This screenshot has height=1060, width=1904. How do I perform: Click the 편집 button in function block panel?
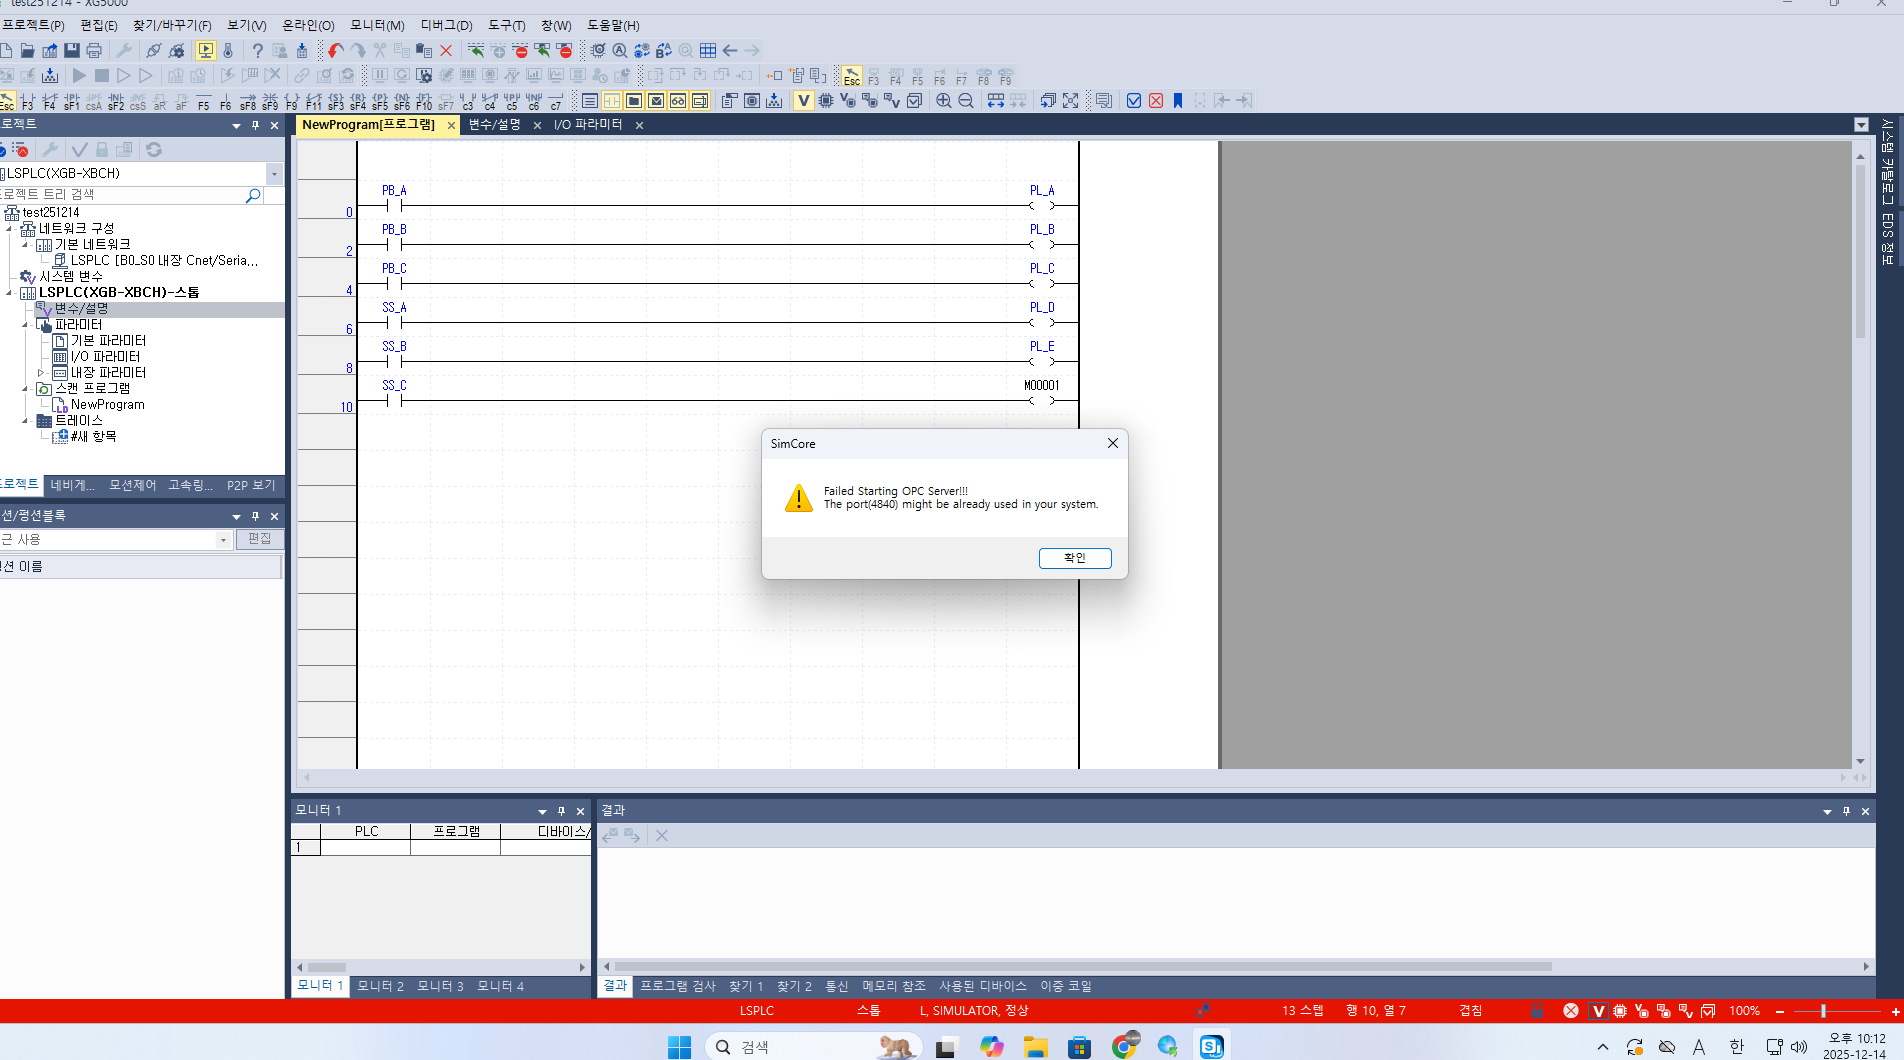(260, 539)
